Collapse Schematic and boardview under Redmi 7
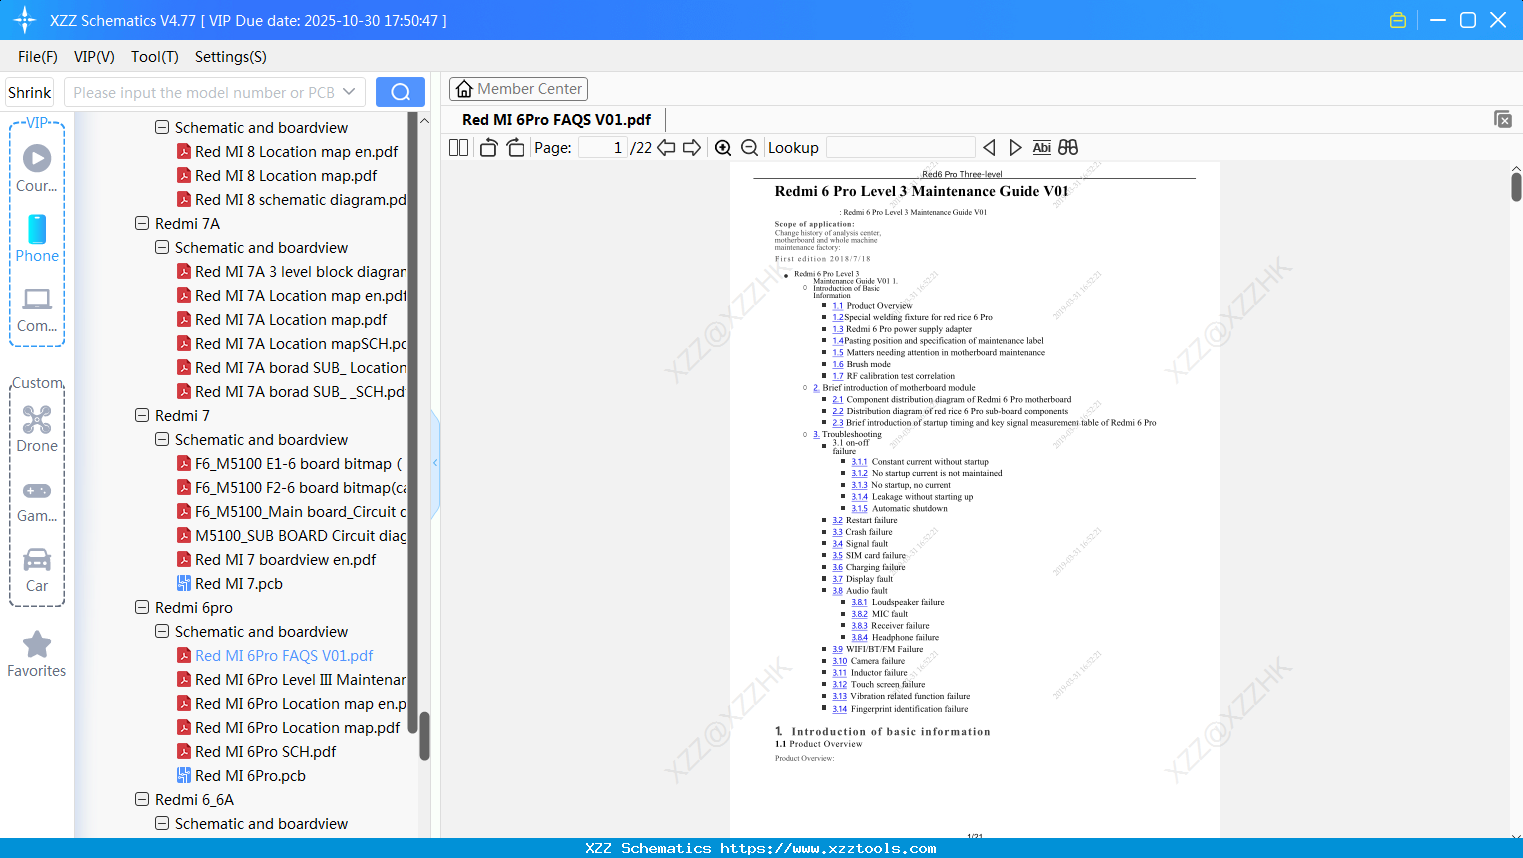The height and width of the screenshot is (858, 1523). (x=162, y=440)
